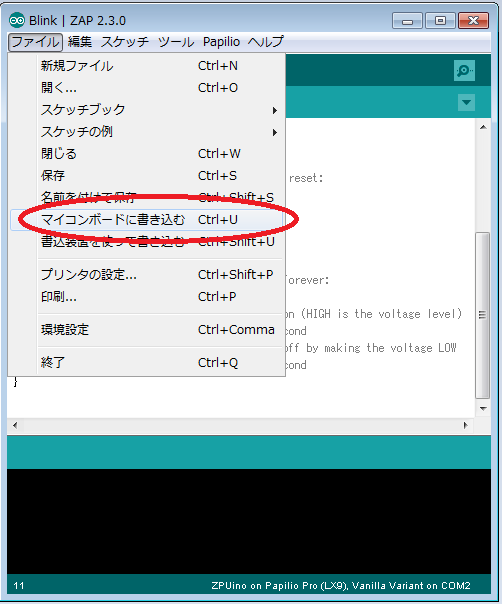Image resolution: width=502 pixels, height=604 pixels.
Task: Open the ツール menu
Action: coord(176,42)
